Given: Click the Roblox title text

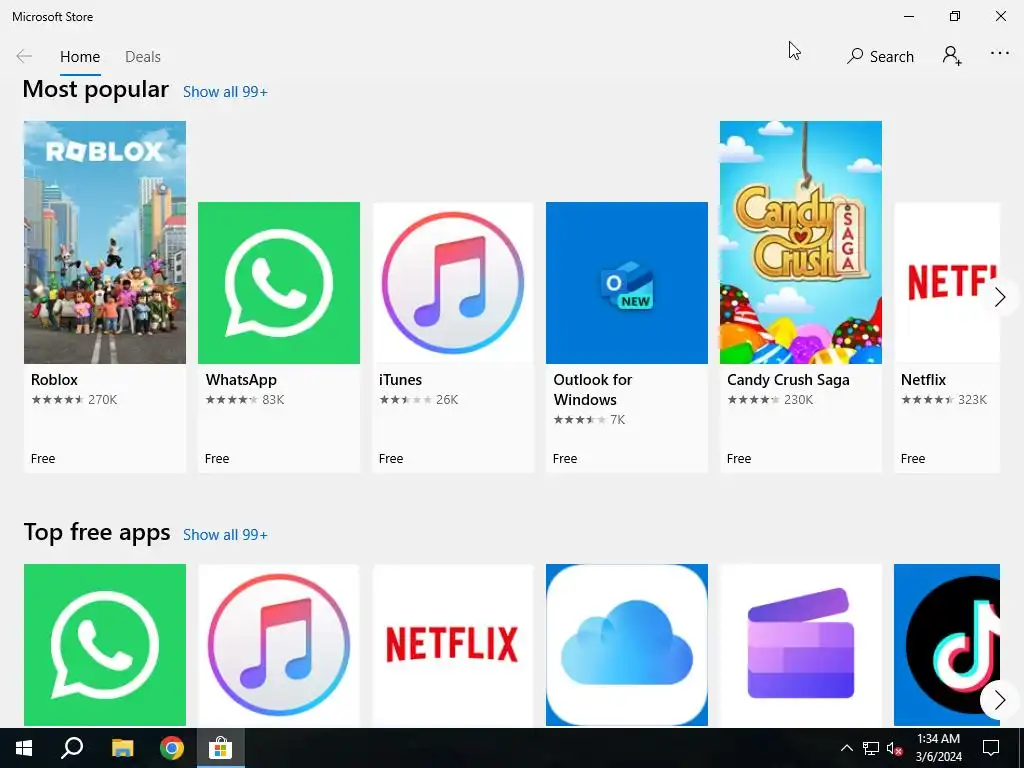Looking at the screenshot, I should 54,380.
